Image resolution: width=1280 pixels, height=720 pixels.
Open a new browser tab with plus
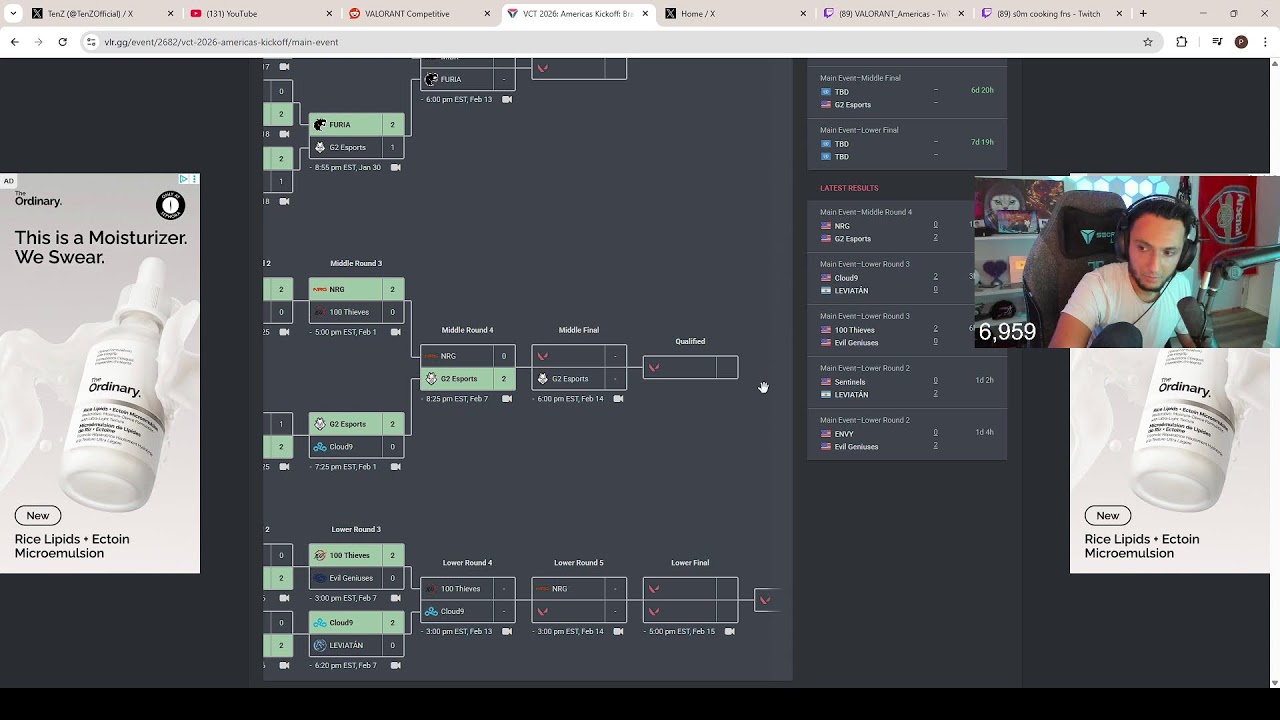tap(1143, 14)
